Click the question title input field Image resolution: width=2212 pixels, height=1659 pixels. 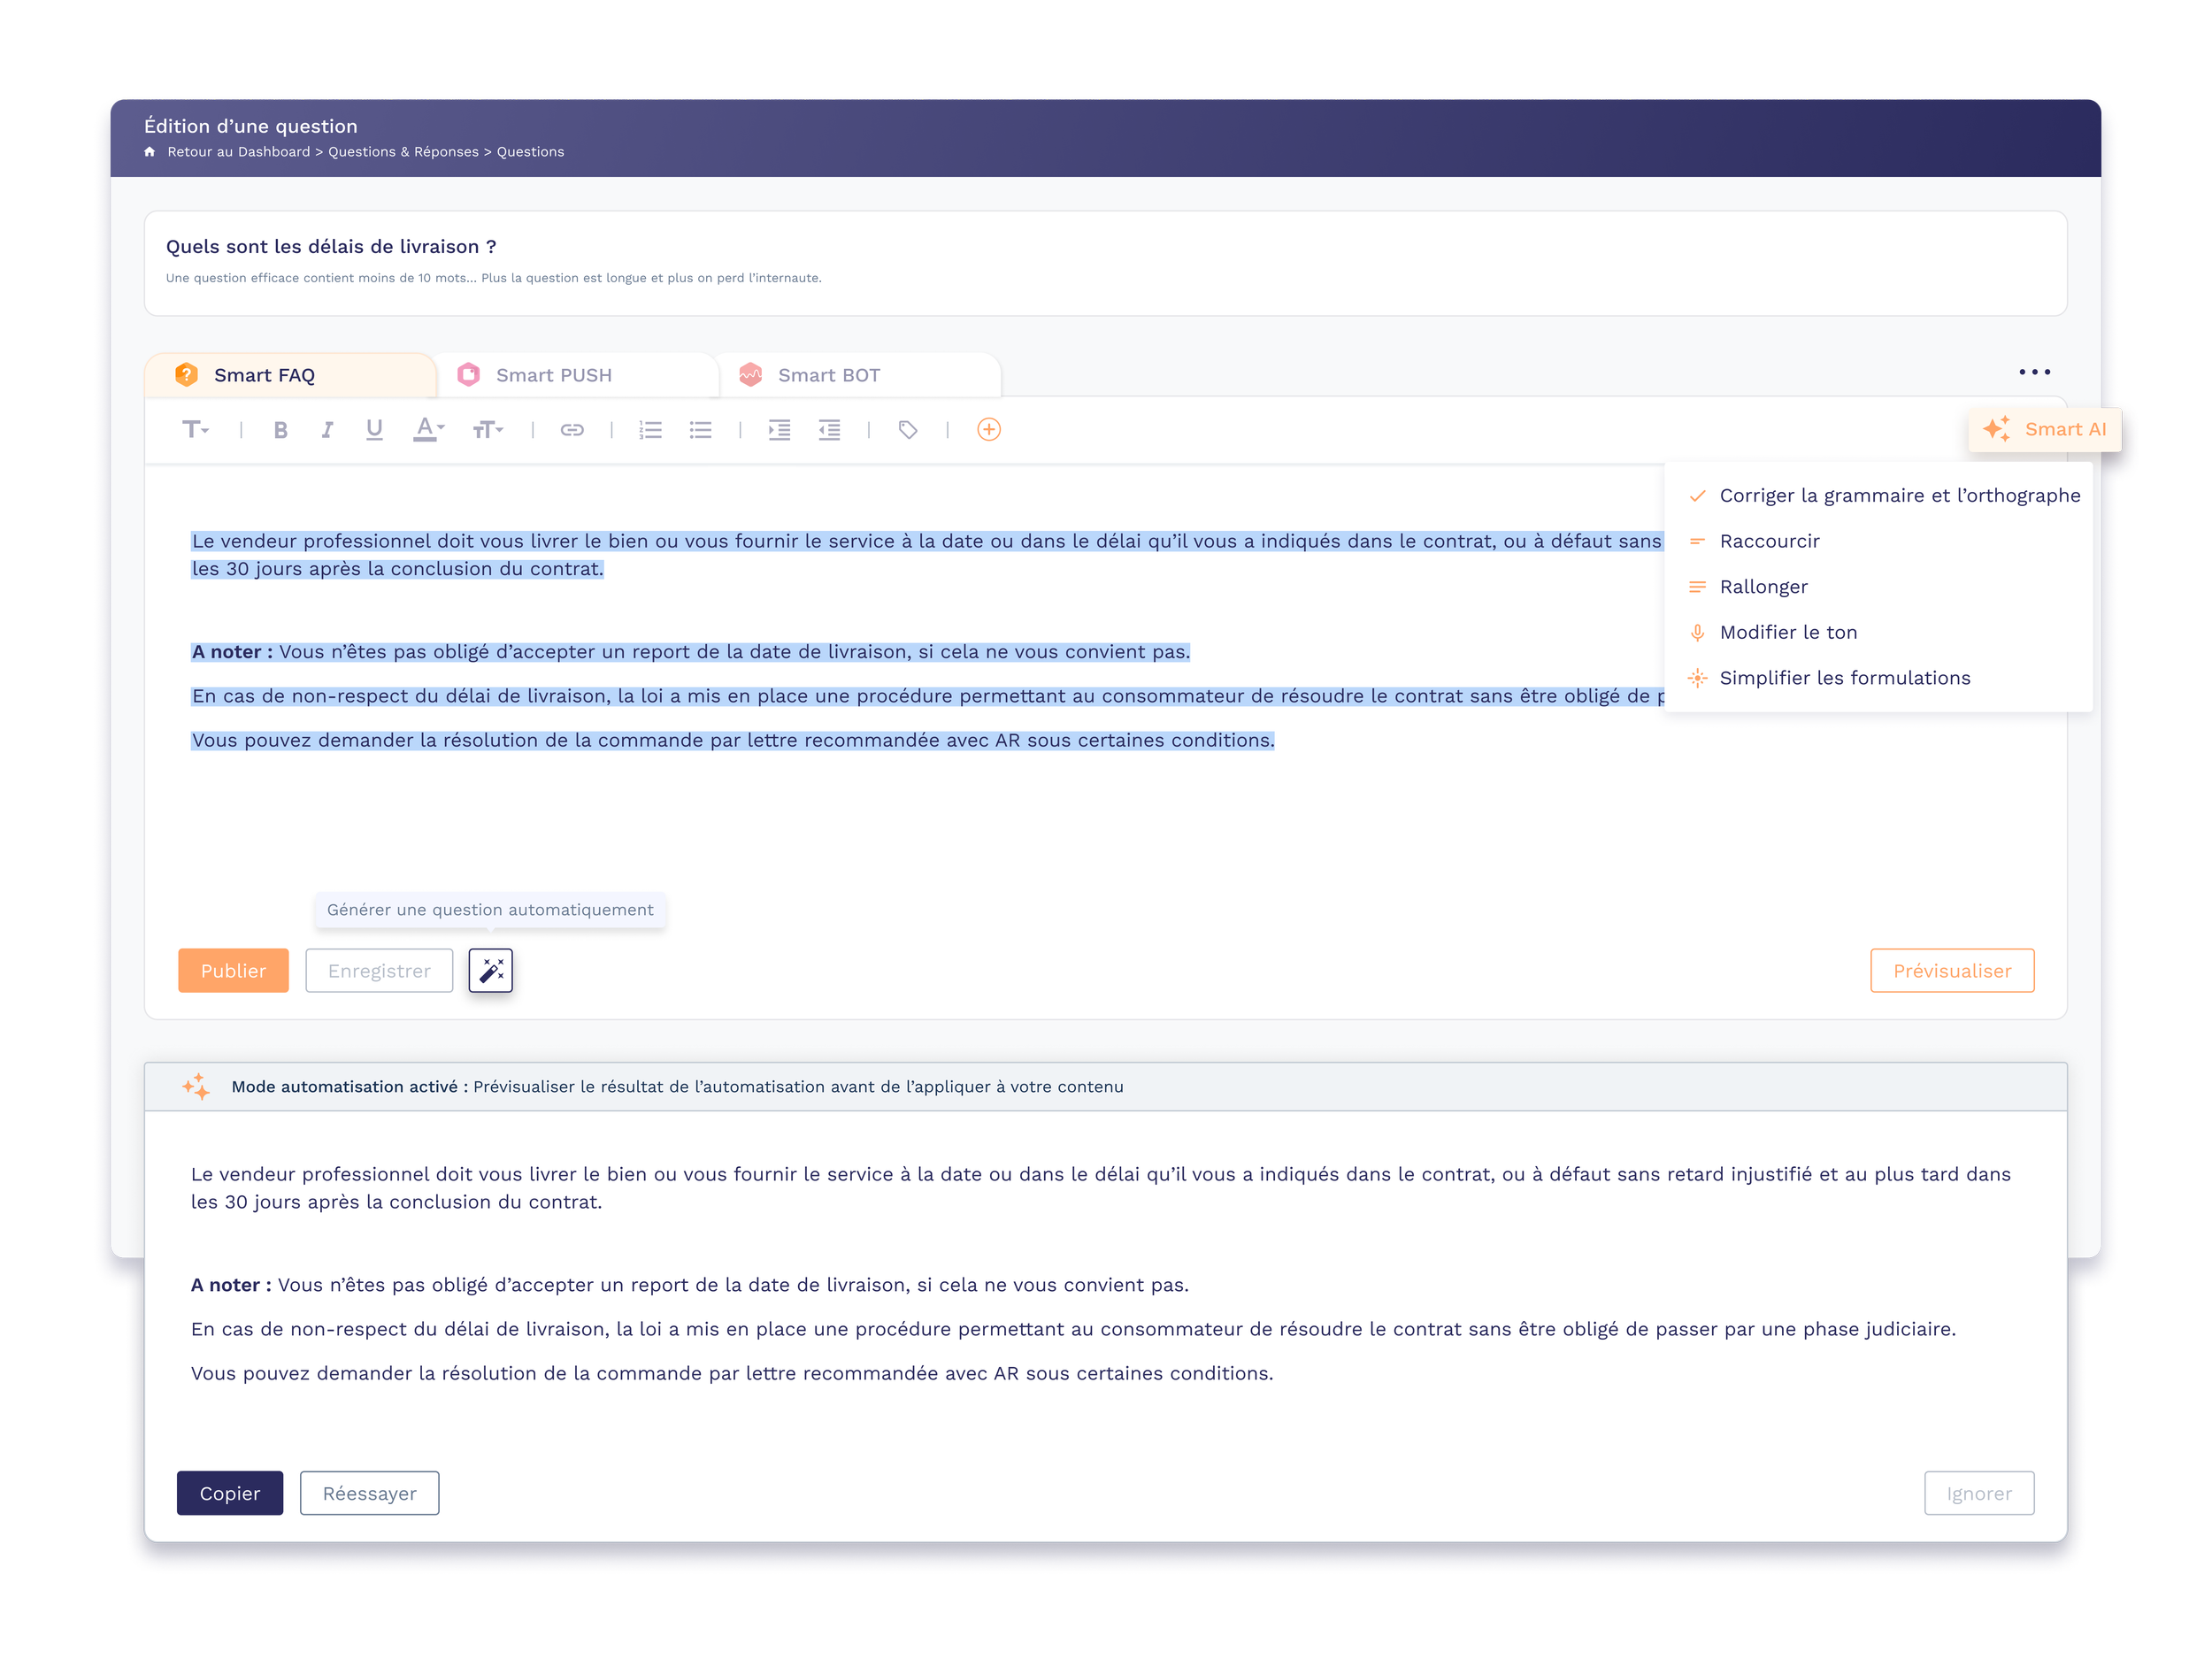[330, 247]
